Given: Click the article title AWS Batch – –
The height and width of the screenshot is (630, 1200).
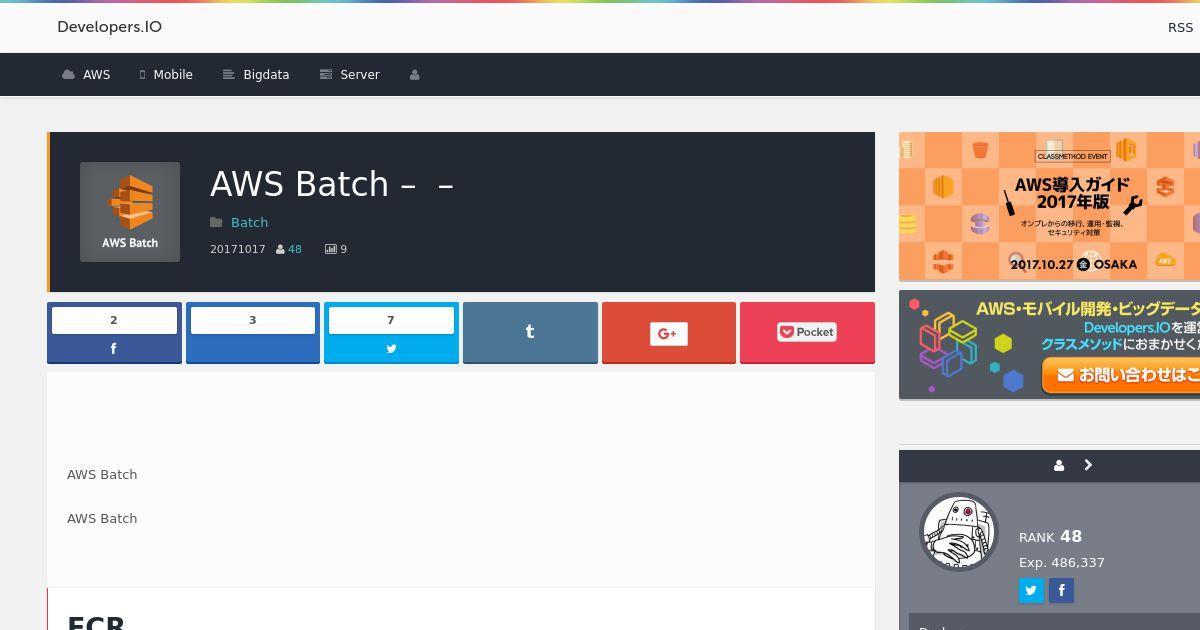Looking at the screenshot, I should [332, 184].
